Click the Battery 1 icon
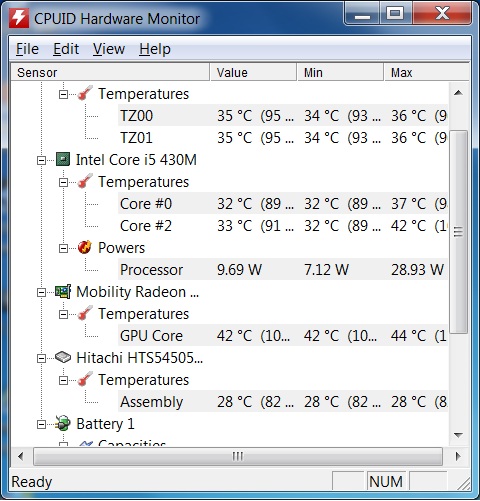Screen dimensions: 480x501 click(x=63, y=423)
